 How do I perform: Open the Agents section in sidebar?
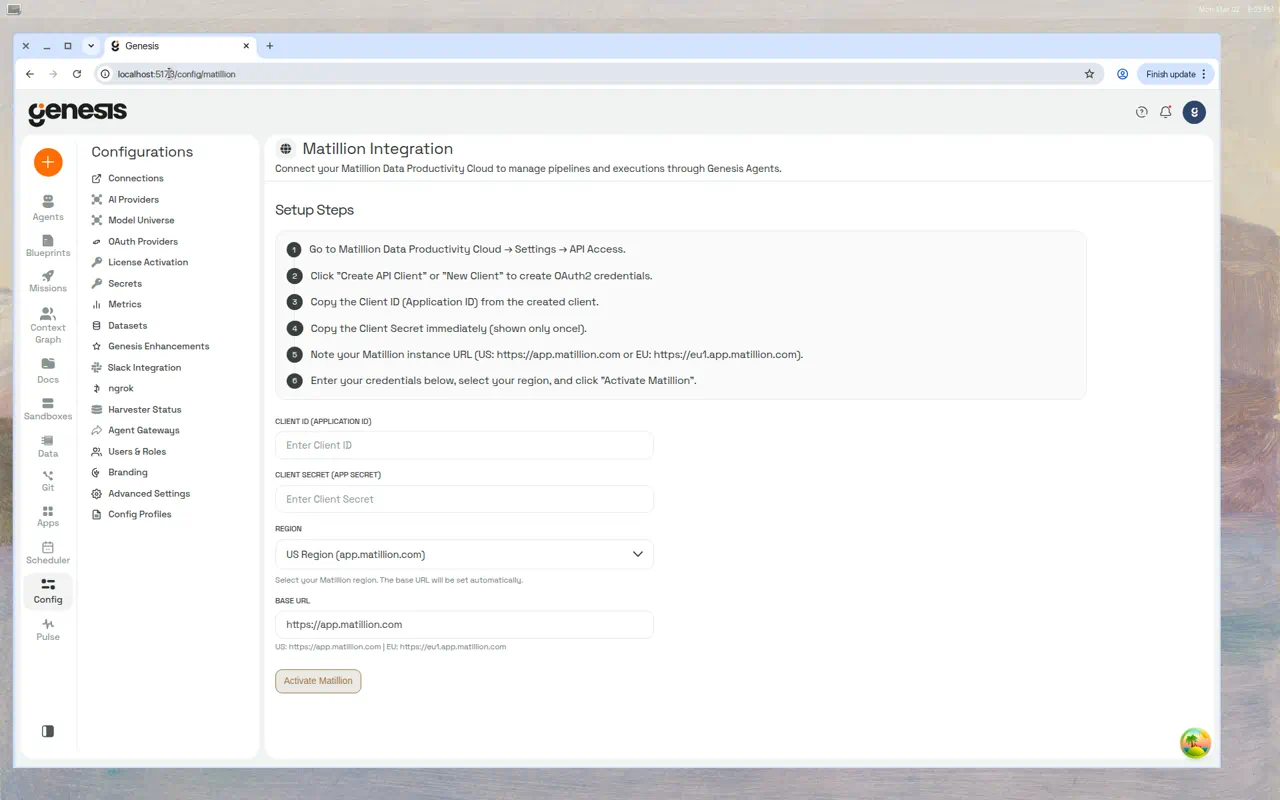point(48,208)
